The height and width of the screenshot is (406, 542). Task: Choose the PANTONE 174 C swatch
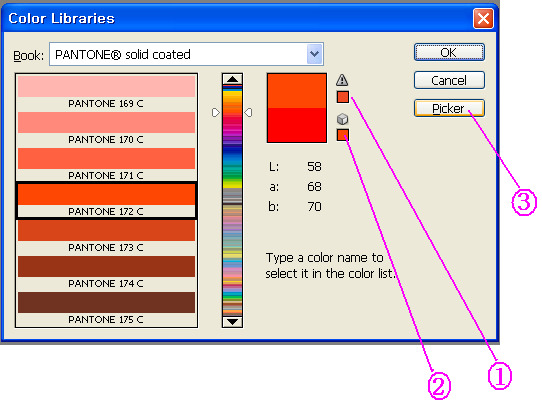(106, 272)
